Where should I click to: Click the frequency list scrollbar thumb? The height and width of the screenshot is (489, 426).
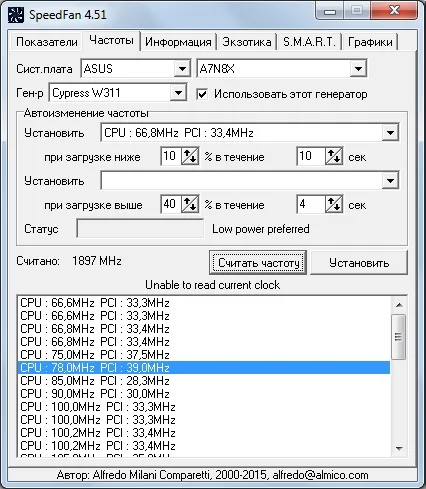tap(399, 337)
